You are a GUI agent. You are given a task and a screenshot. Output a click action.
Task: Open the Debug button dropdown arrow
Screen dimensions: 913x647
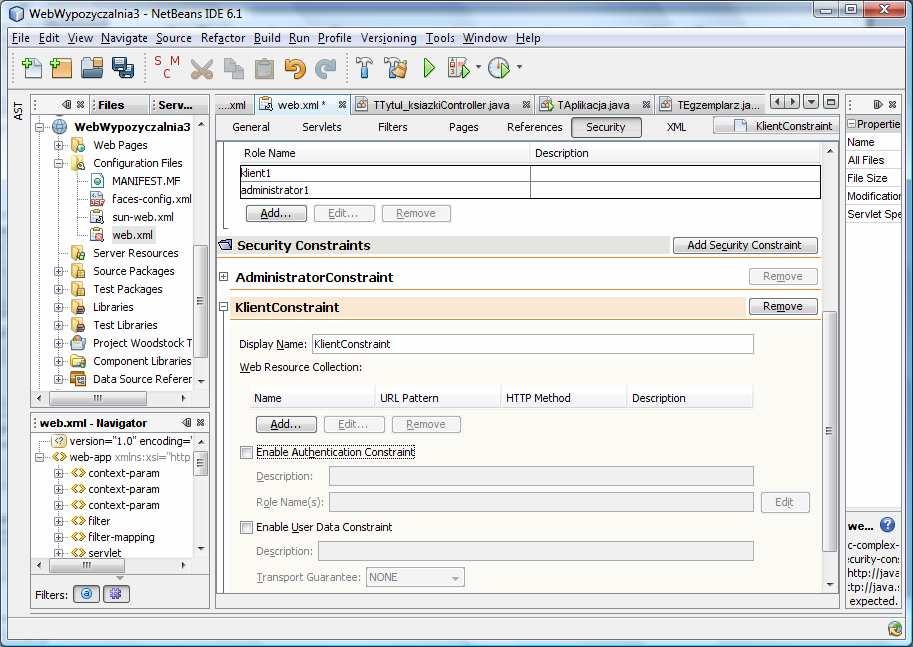point(479,67)
